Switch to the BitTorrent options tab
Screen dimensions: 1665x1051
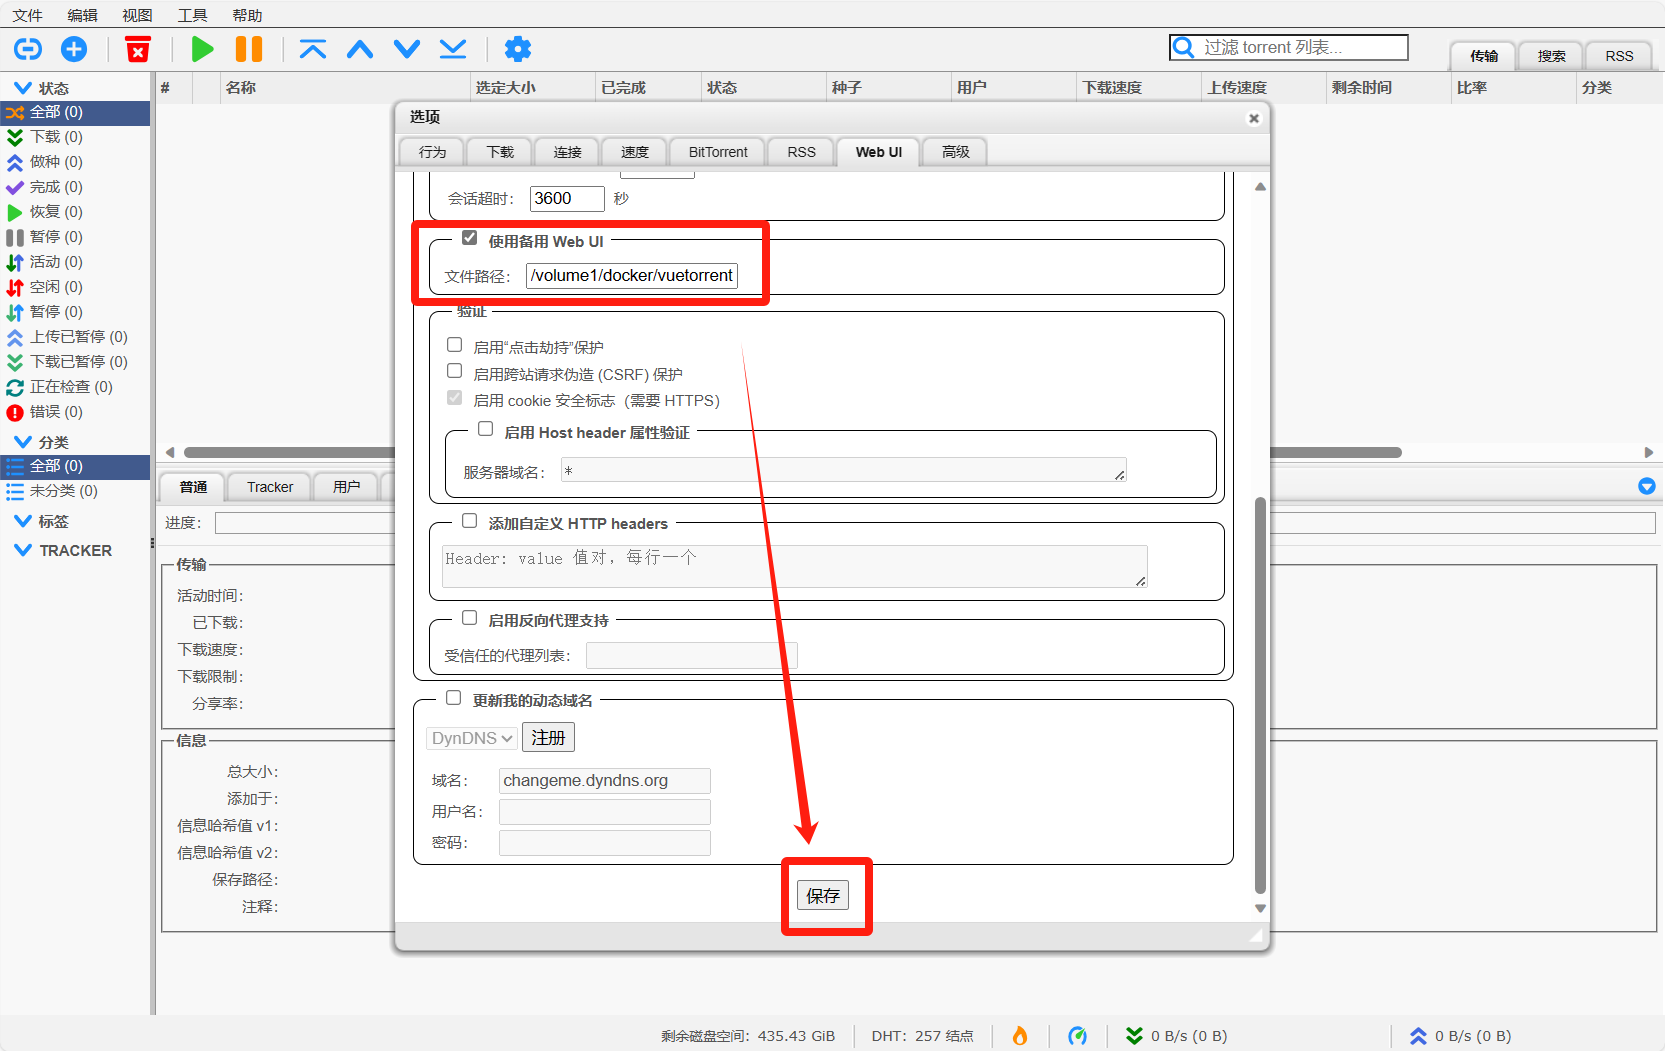(717, 152)
